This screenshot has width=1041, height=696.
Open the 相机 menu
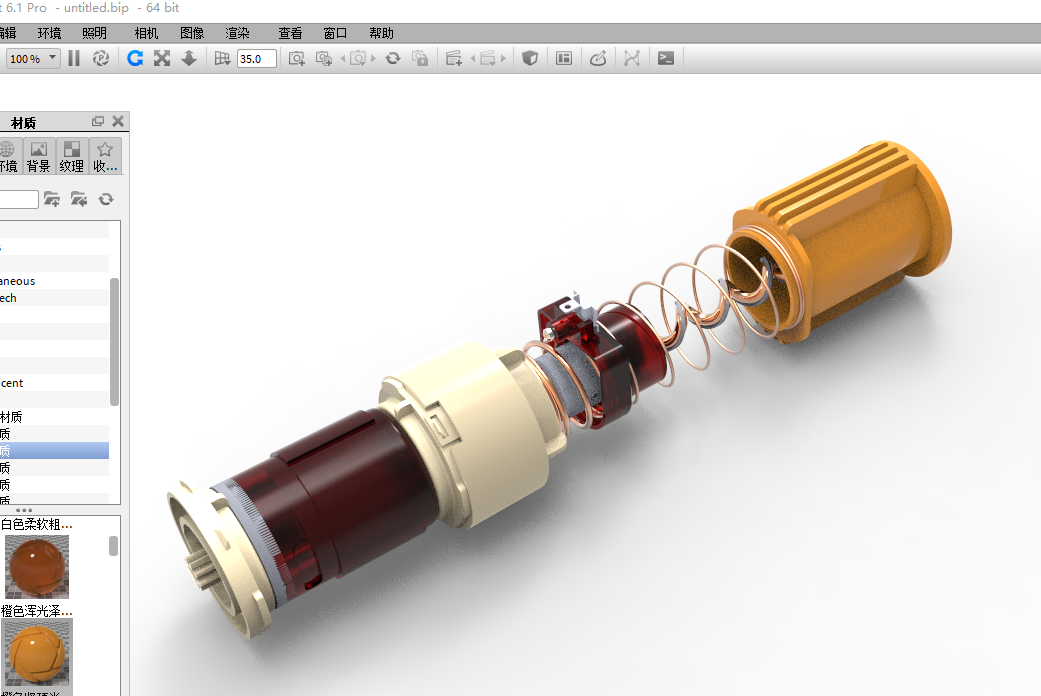click(x=146, y=33)
